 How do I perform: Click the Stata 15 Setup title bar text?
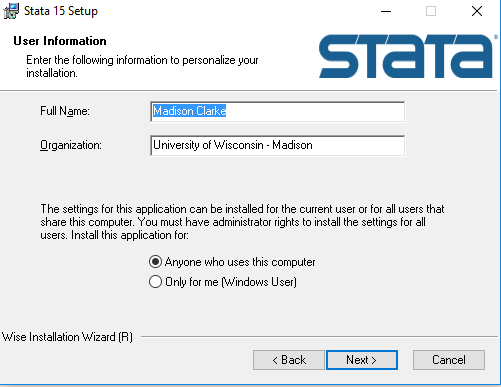[61, 11]
